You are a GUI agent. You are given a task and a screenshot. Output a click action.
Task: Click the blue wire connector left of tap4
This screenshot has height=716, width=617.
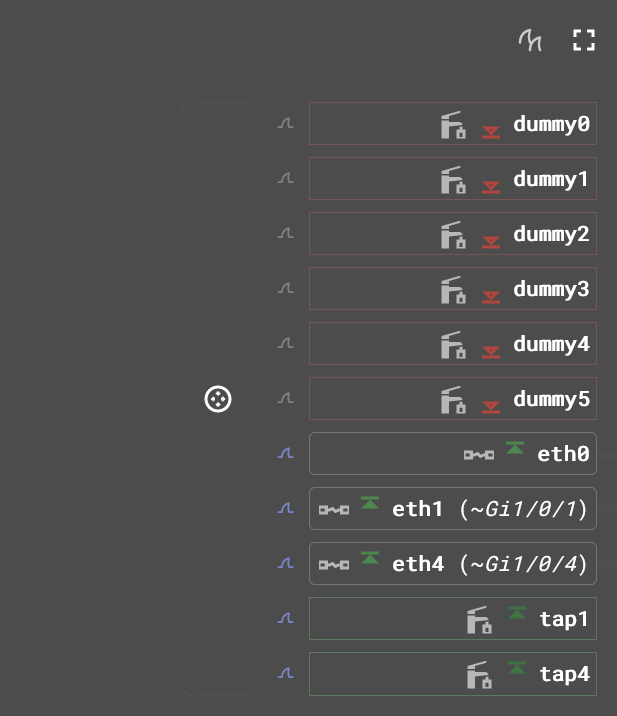(x=286, y=673)
